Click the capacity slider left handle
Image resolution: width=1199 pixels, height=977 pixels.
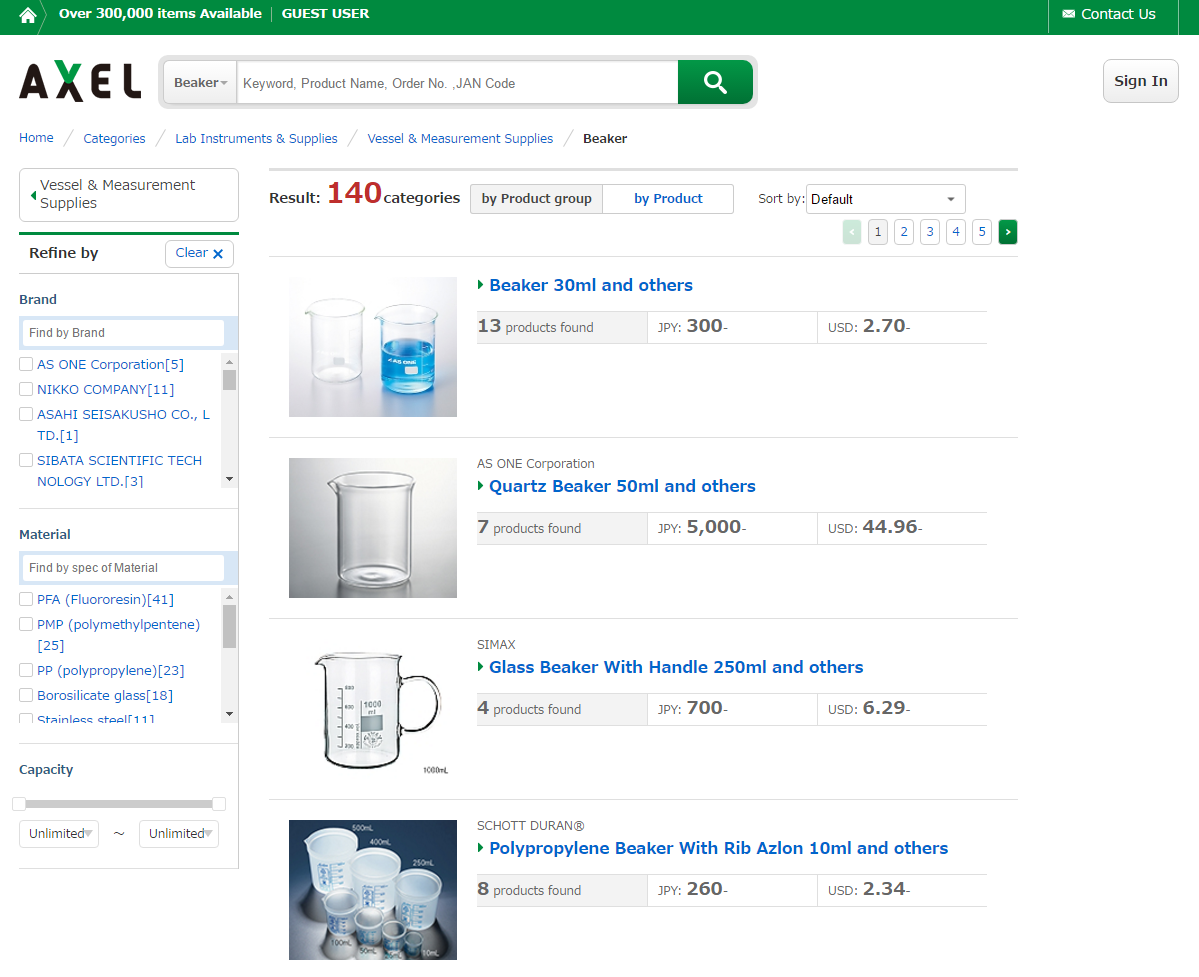[19, 803]
